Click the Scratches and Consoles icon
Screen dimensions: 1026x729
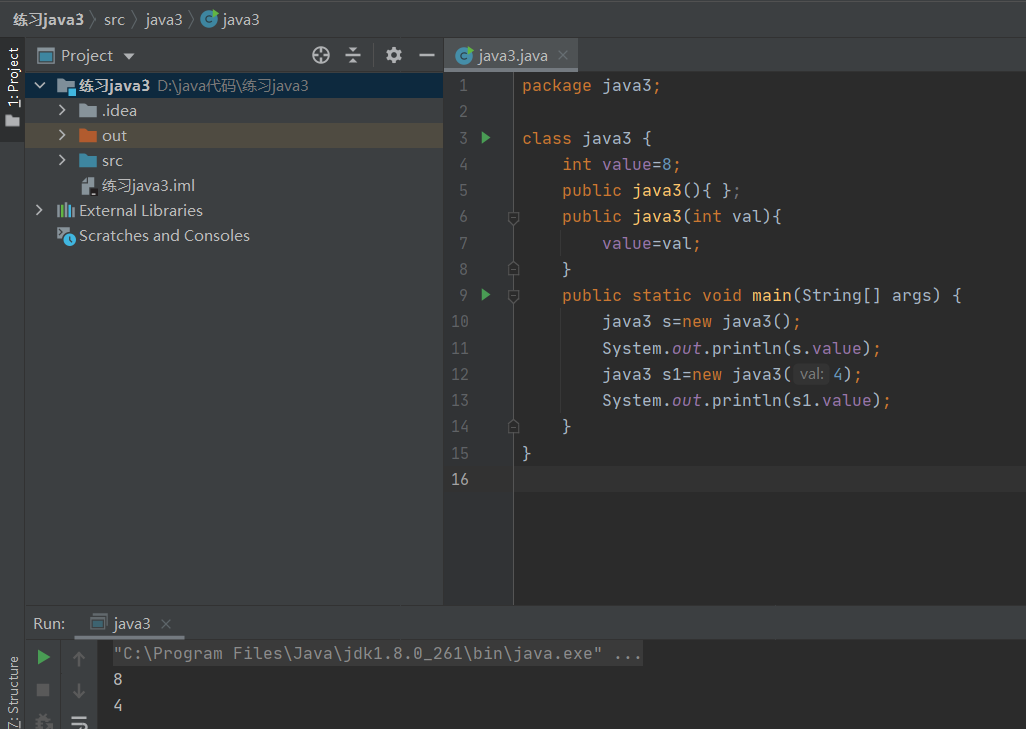tap(66, 236)
